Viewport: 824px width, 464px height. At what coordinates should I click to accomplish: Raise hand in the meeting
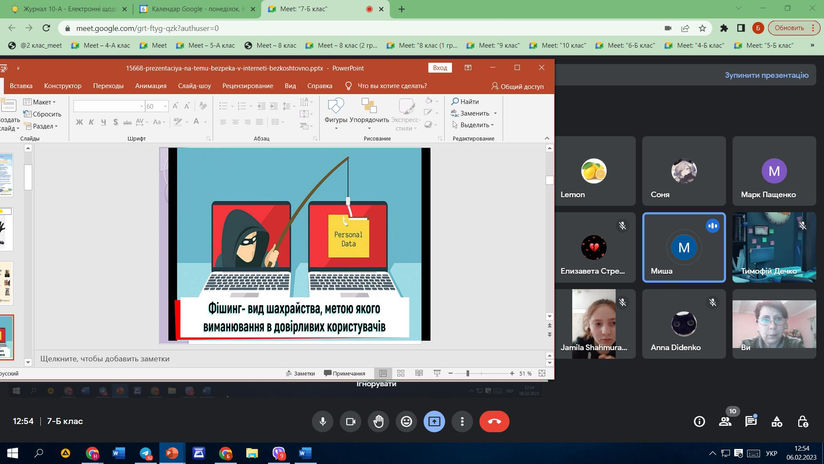(379, 422)
